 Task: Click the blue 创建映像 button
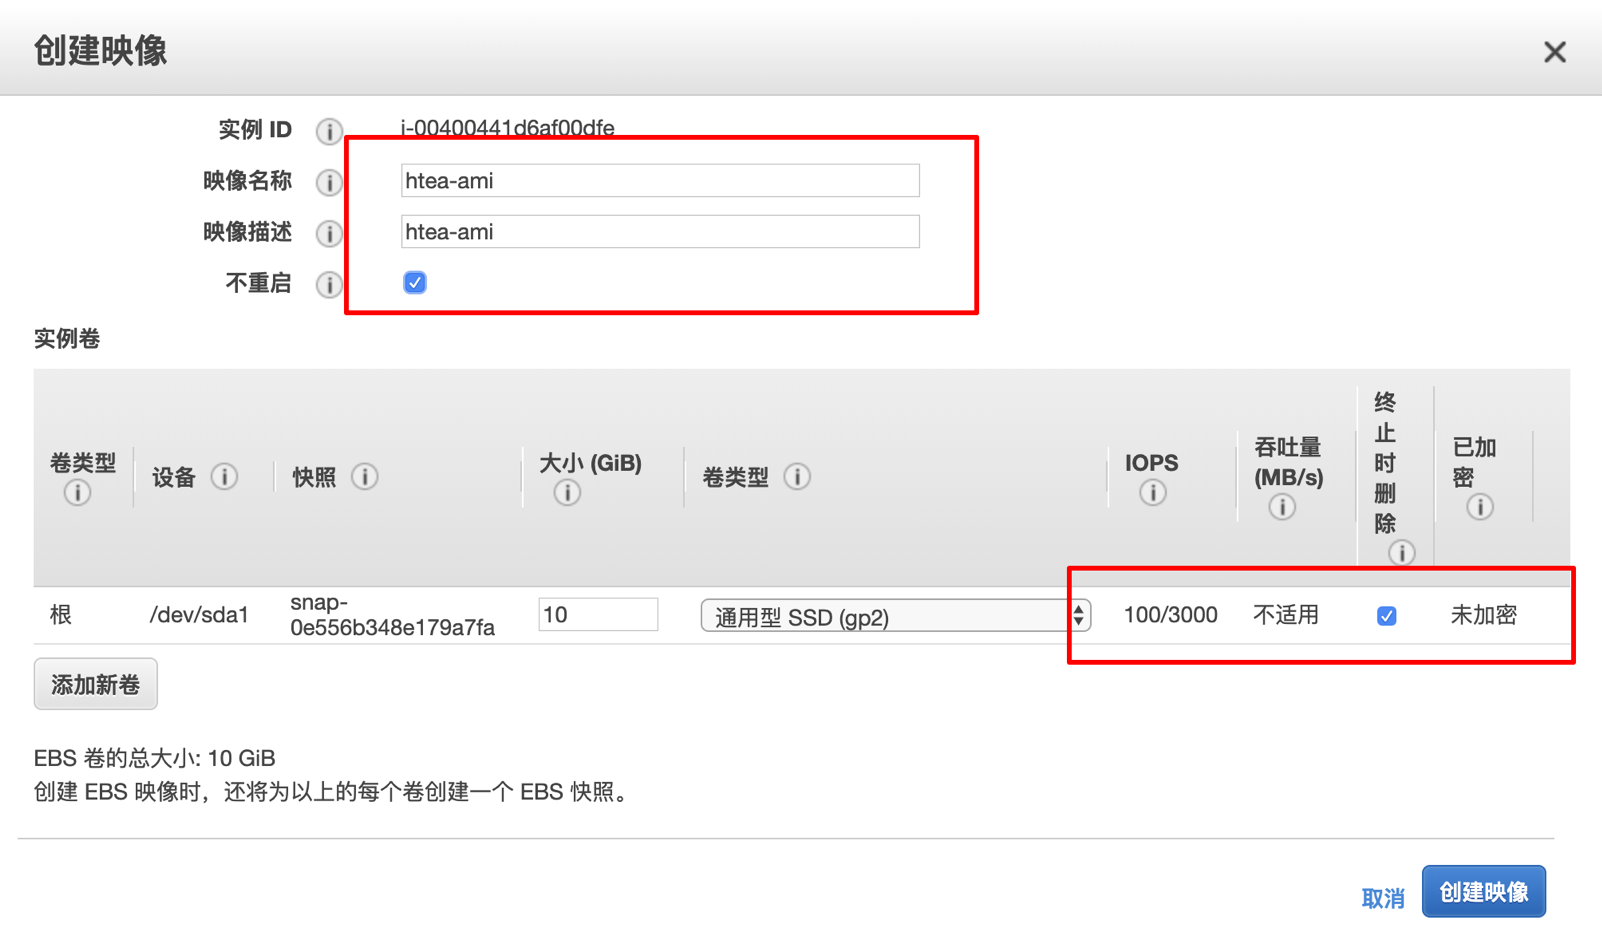coord(1483,891)
